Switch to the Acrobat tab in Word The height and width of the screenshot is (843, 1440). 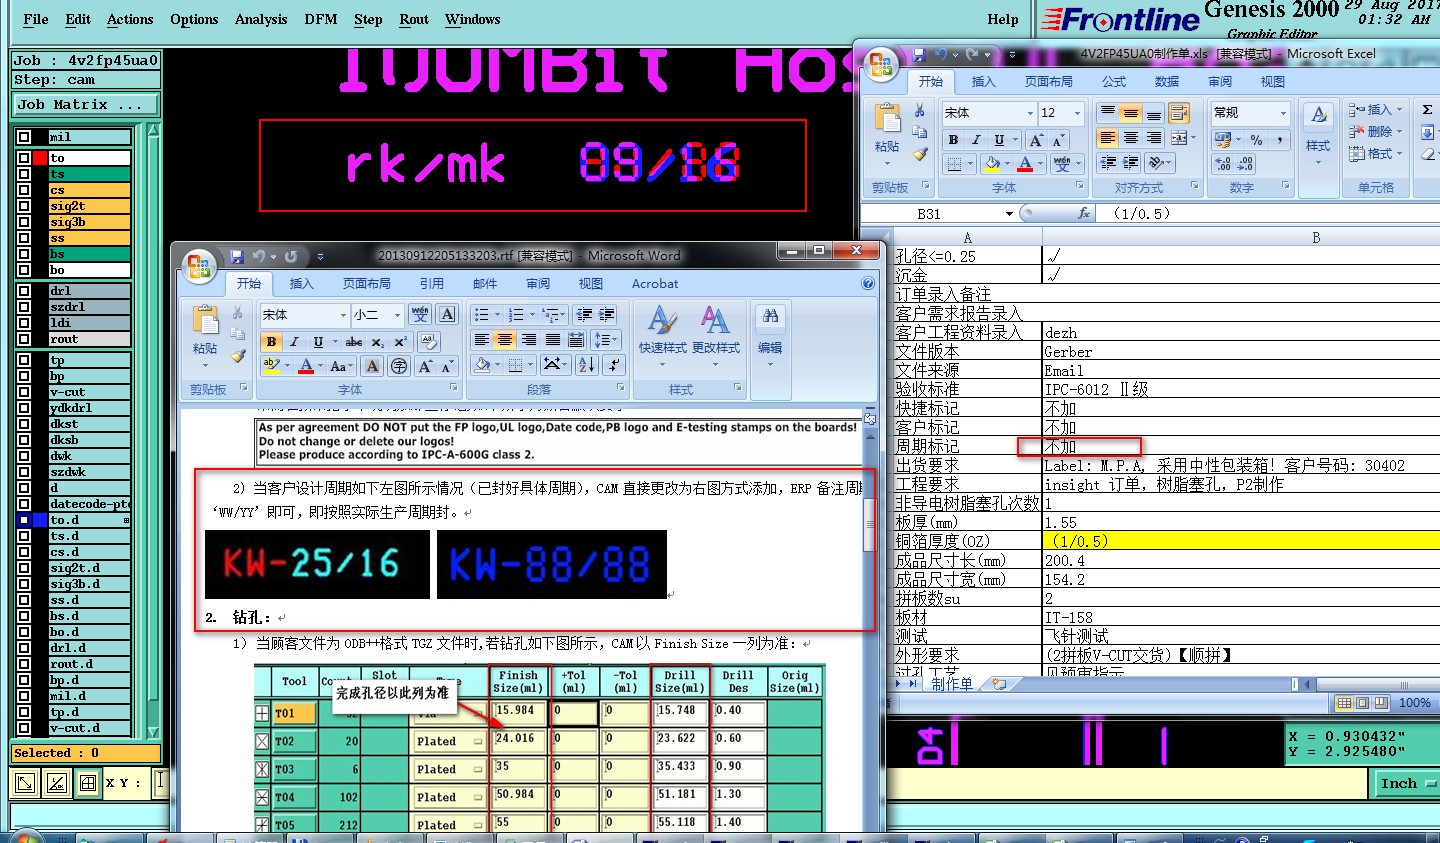(x=655, y=284)
